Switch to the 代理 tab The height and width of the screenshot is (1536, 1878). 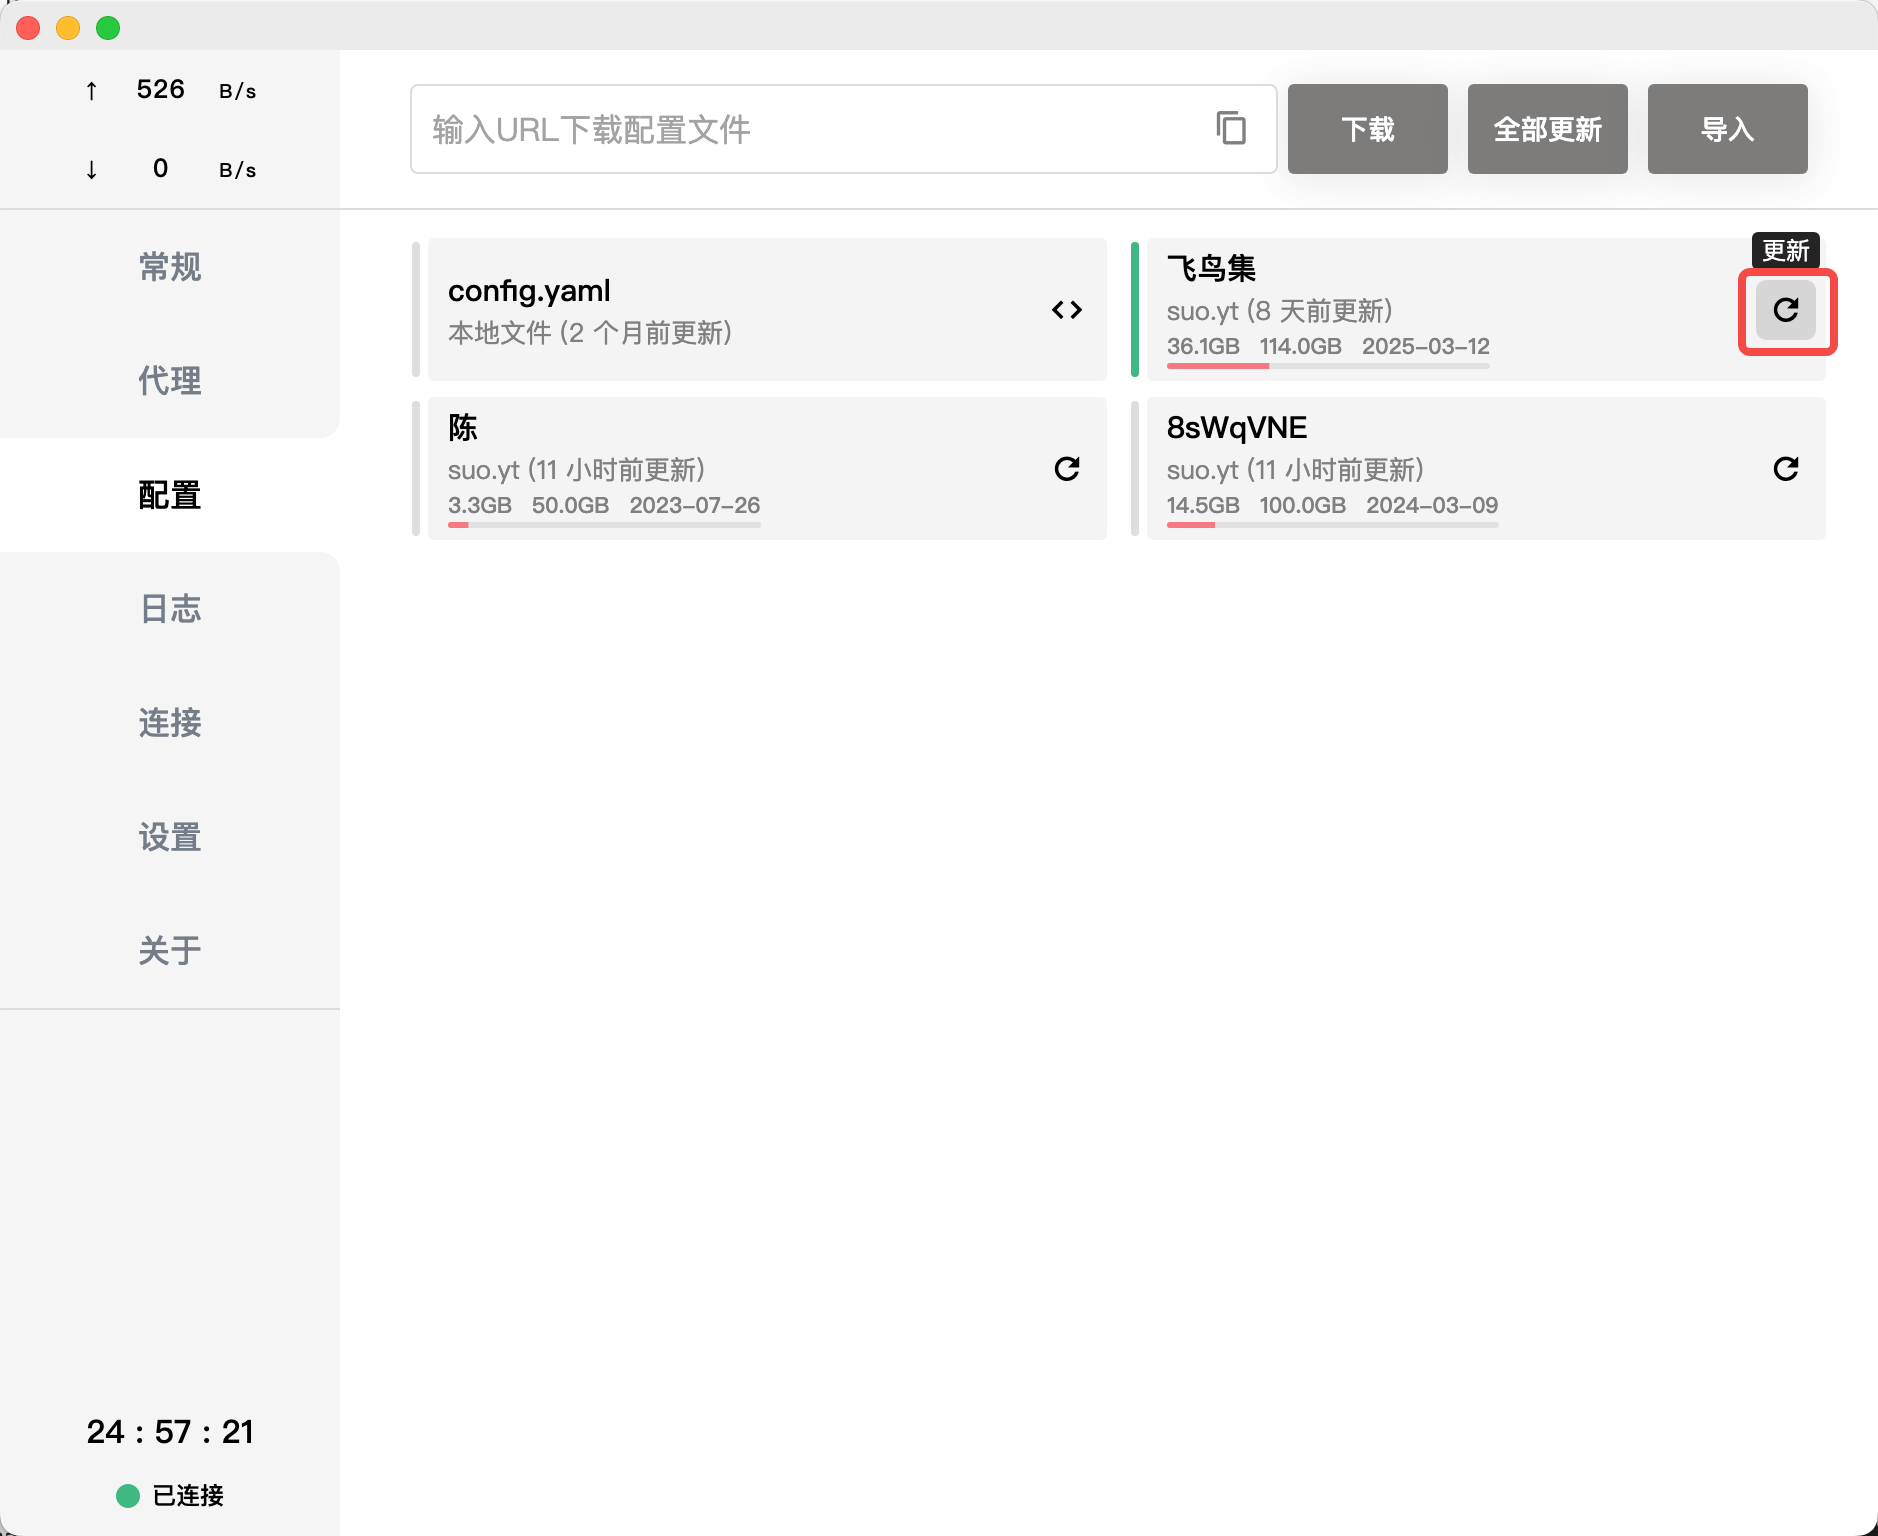pos(170,381)
